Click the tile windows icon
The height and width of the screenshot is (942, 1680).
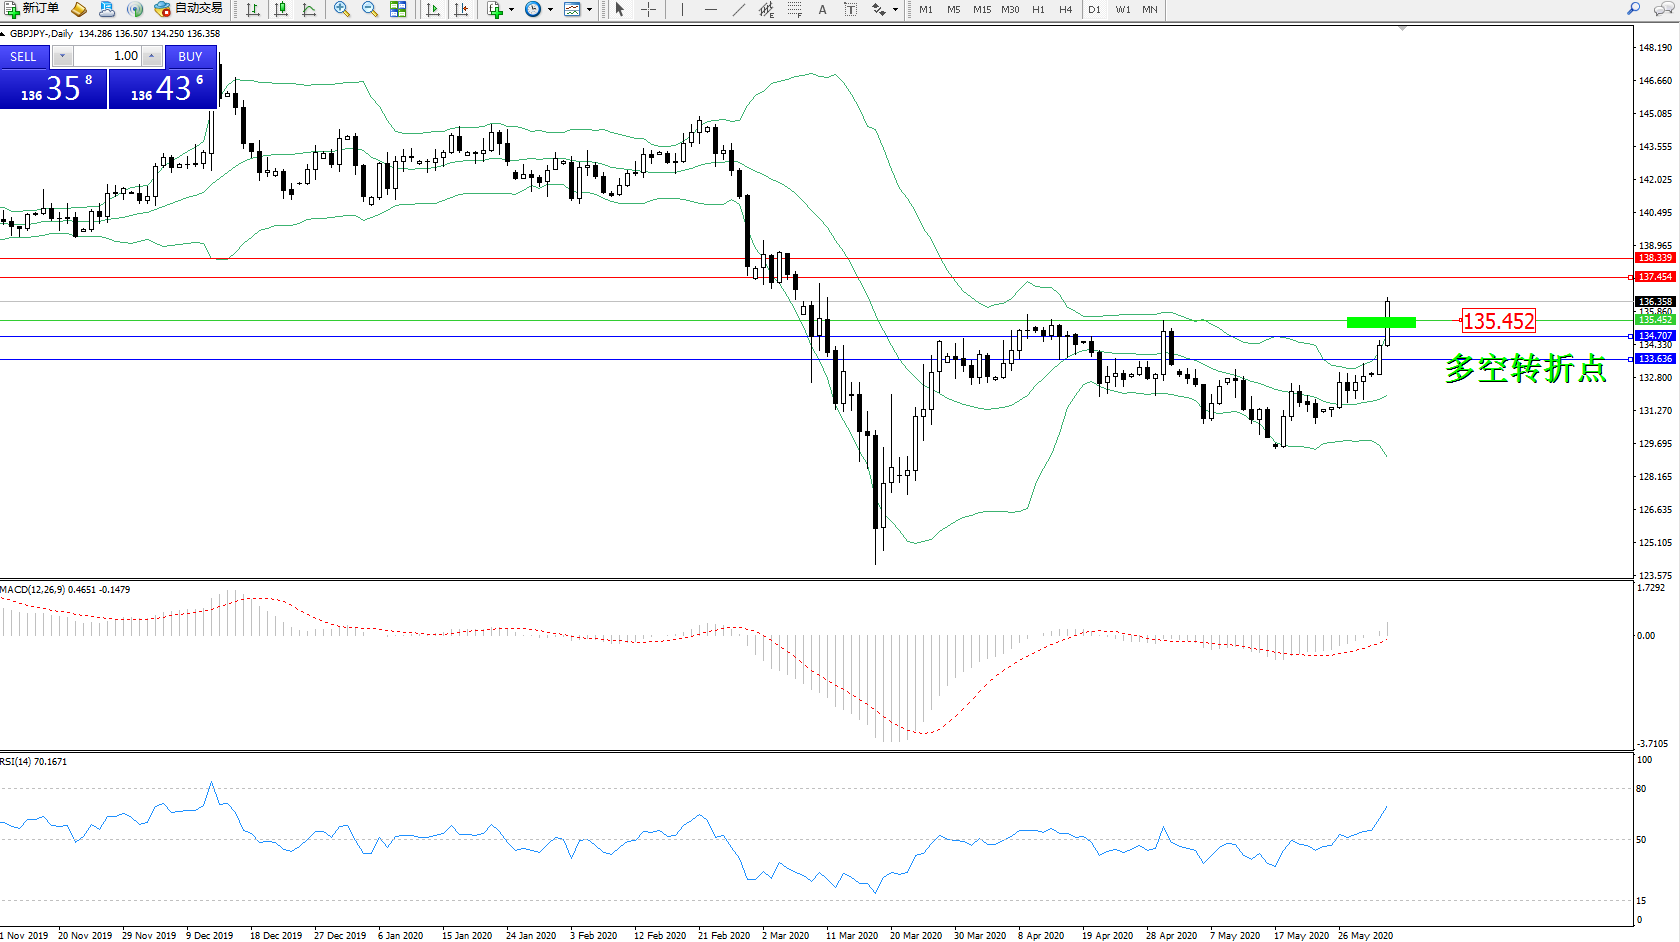coord(398,9)
